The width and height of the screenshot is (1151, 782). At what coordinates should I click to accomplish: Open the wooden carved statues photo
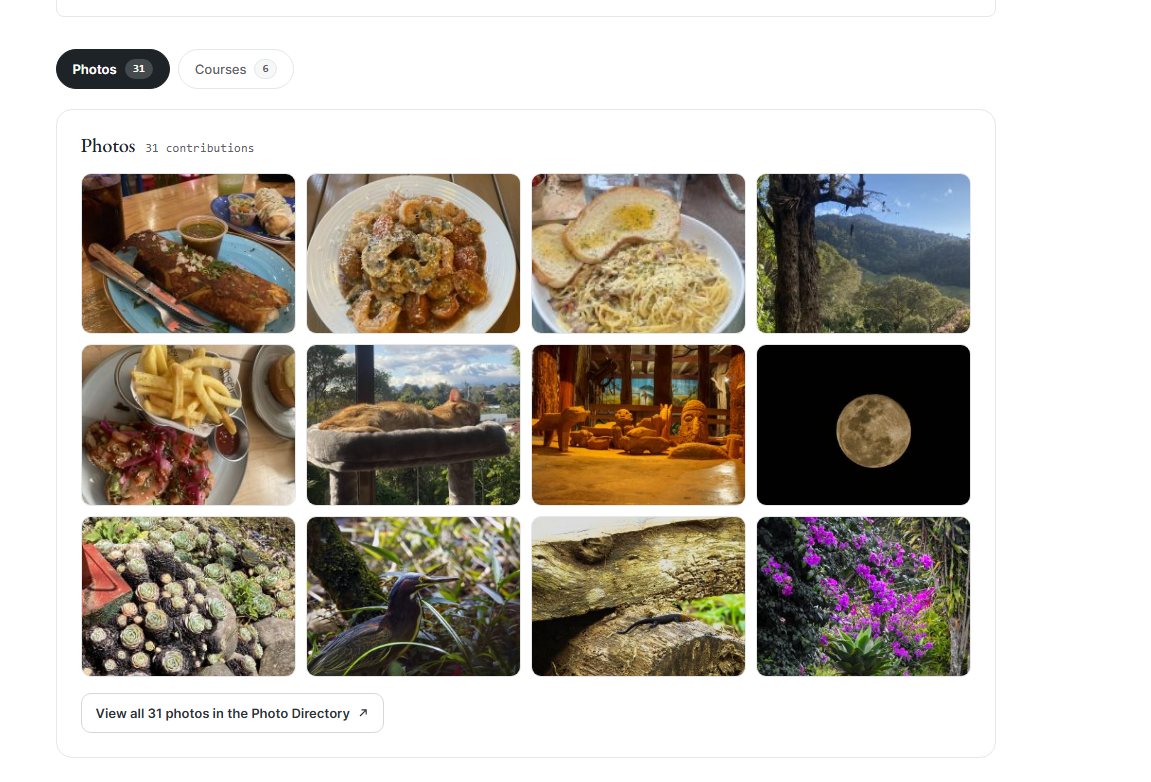coord(639,425)
